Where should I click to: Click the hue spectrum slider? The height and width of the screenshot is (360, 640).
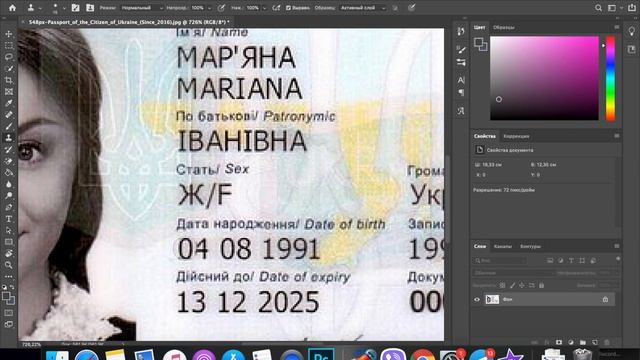[610, 78]
